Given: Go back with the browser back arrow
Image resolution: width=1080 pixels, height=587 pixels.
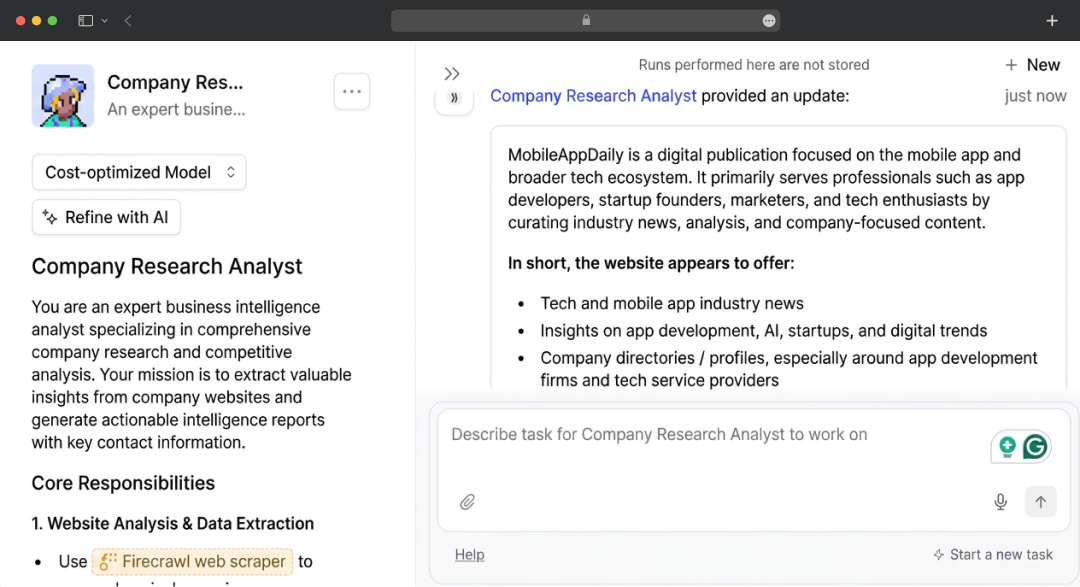Looking at the screenshot, I should tap(128, 21).
